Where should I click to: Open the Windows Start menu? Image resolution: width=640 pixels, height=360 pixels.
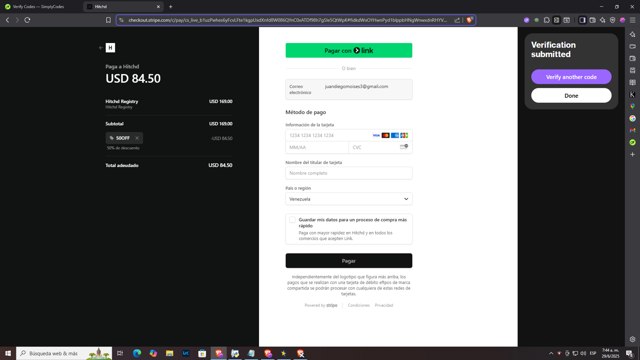(8, 353)
